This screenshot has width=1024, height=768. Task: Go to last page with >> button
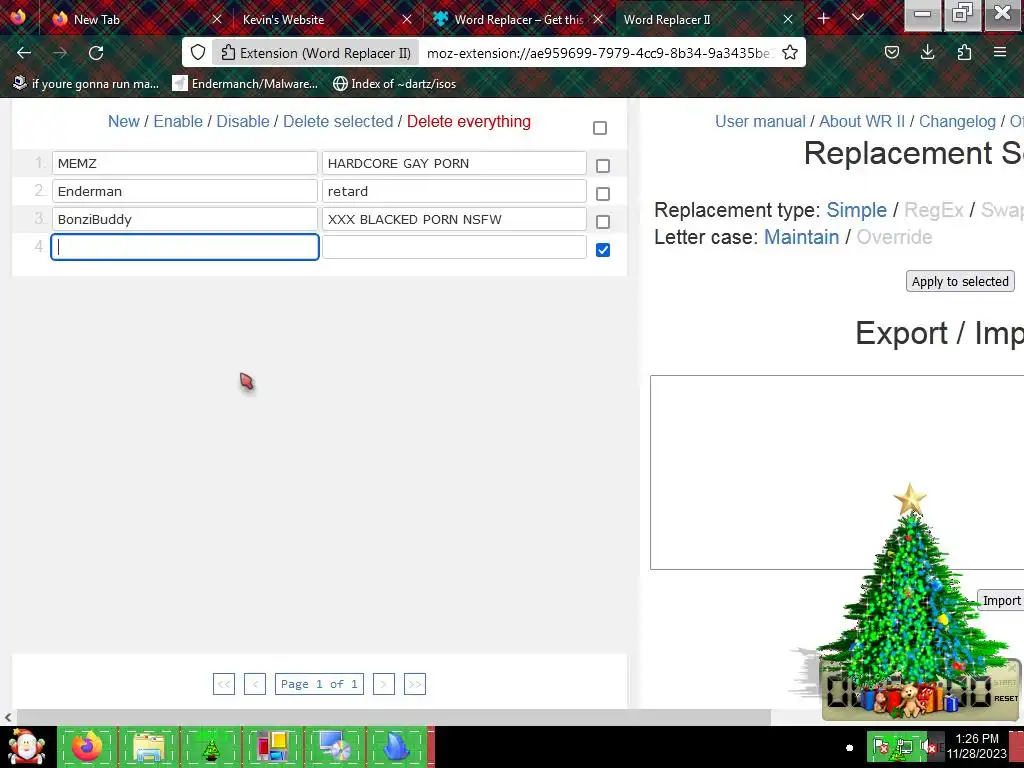click(415, 684)
